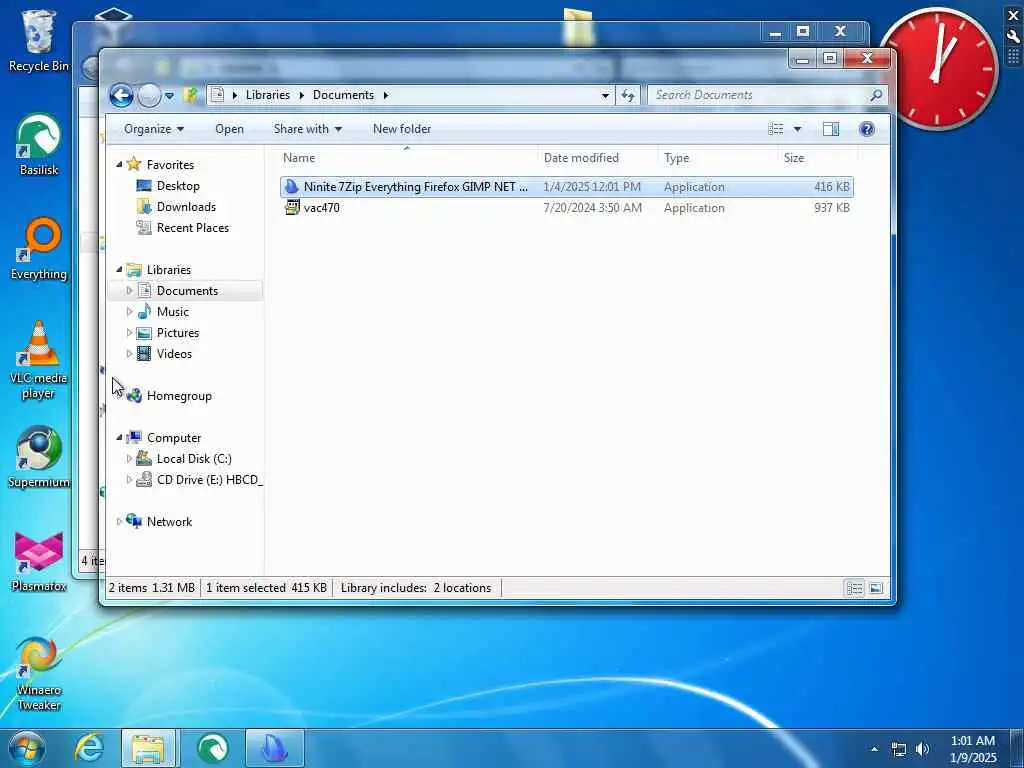
Task: Create a New folder
Action: click(402, 129)
